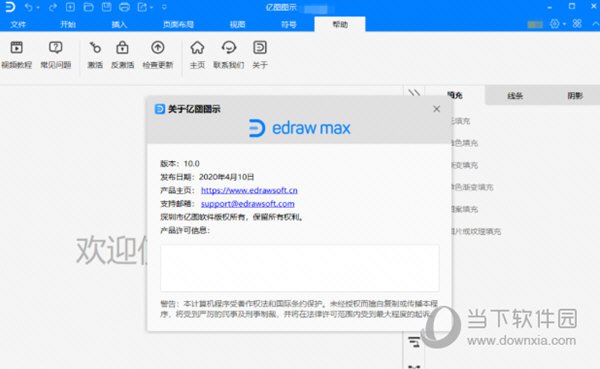Screen dimensions: 600x369
Task: Switch to the 线条 line tab
Action: click(515, 96)
